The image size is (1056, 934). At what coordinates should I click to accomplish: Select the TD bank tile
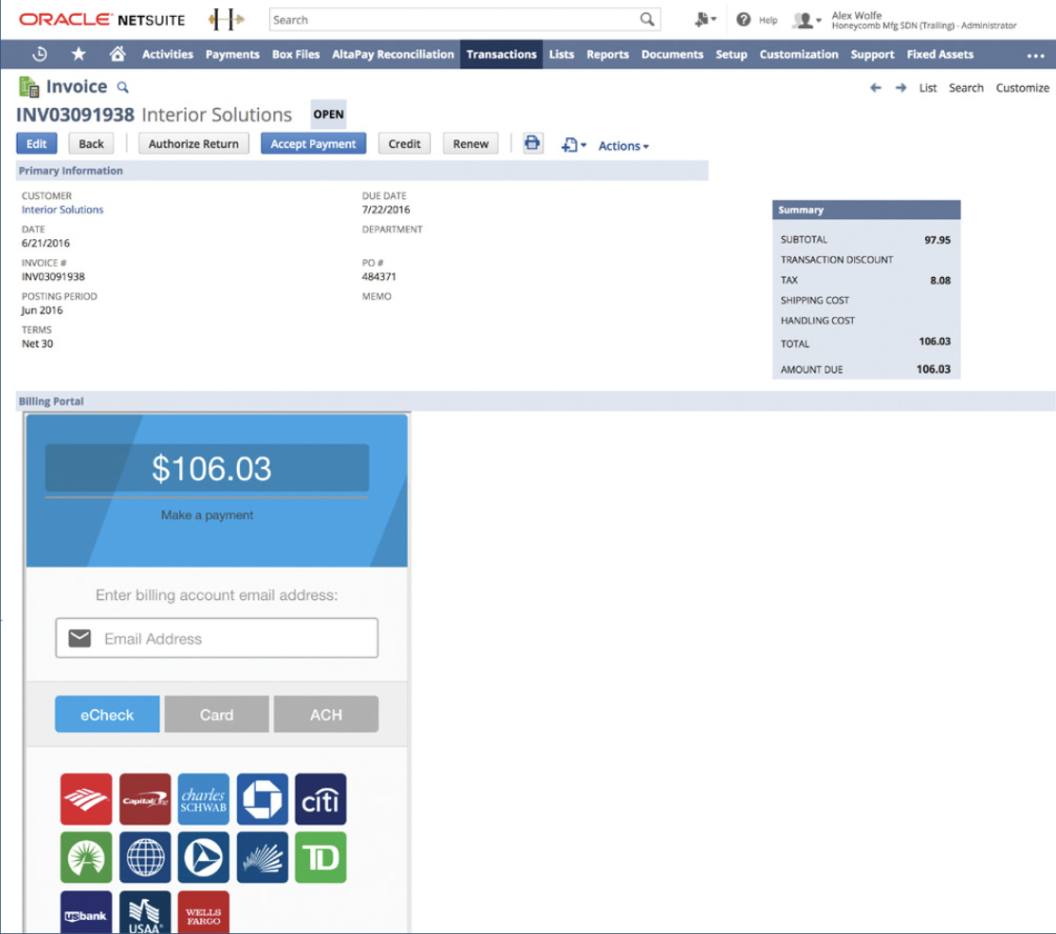point(321,857)
